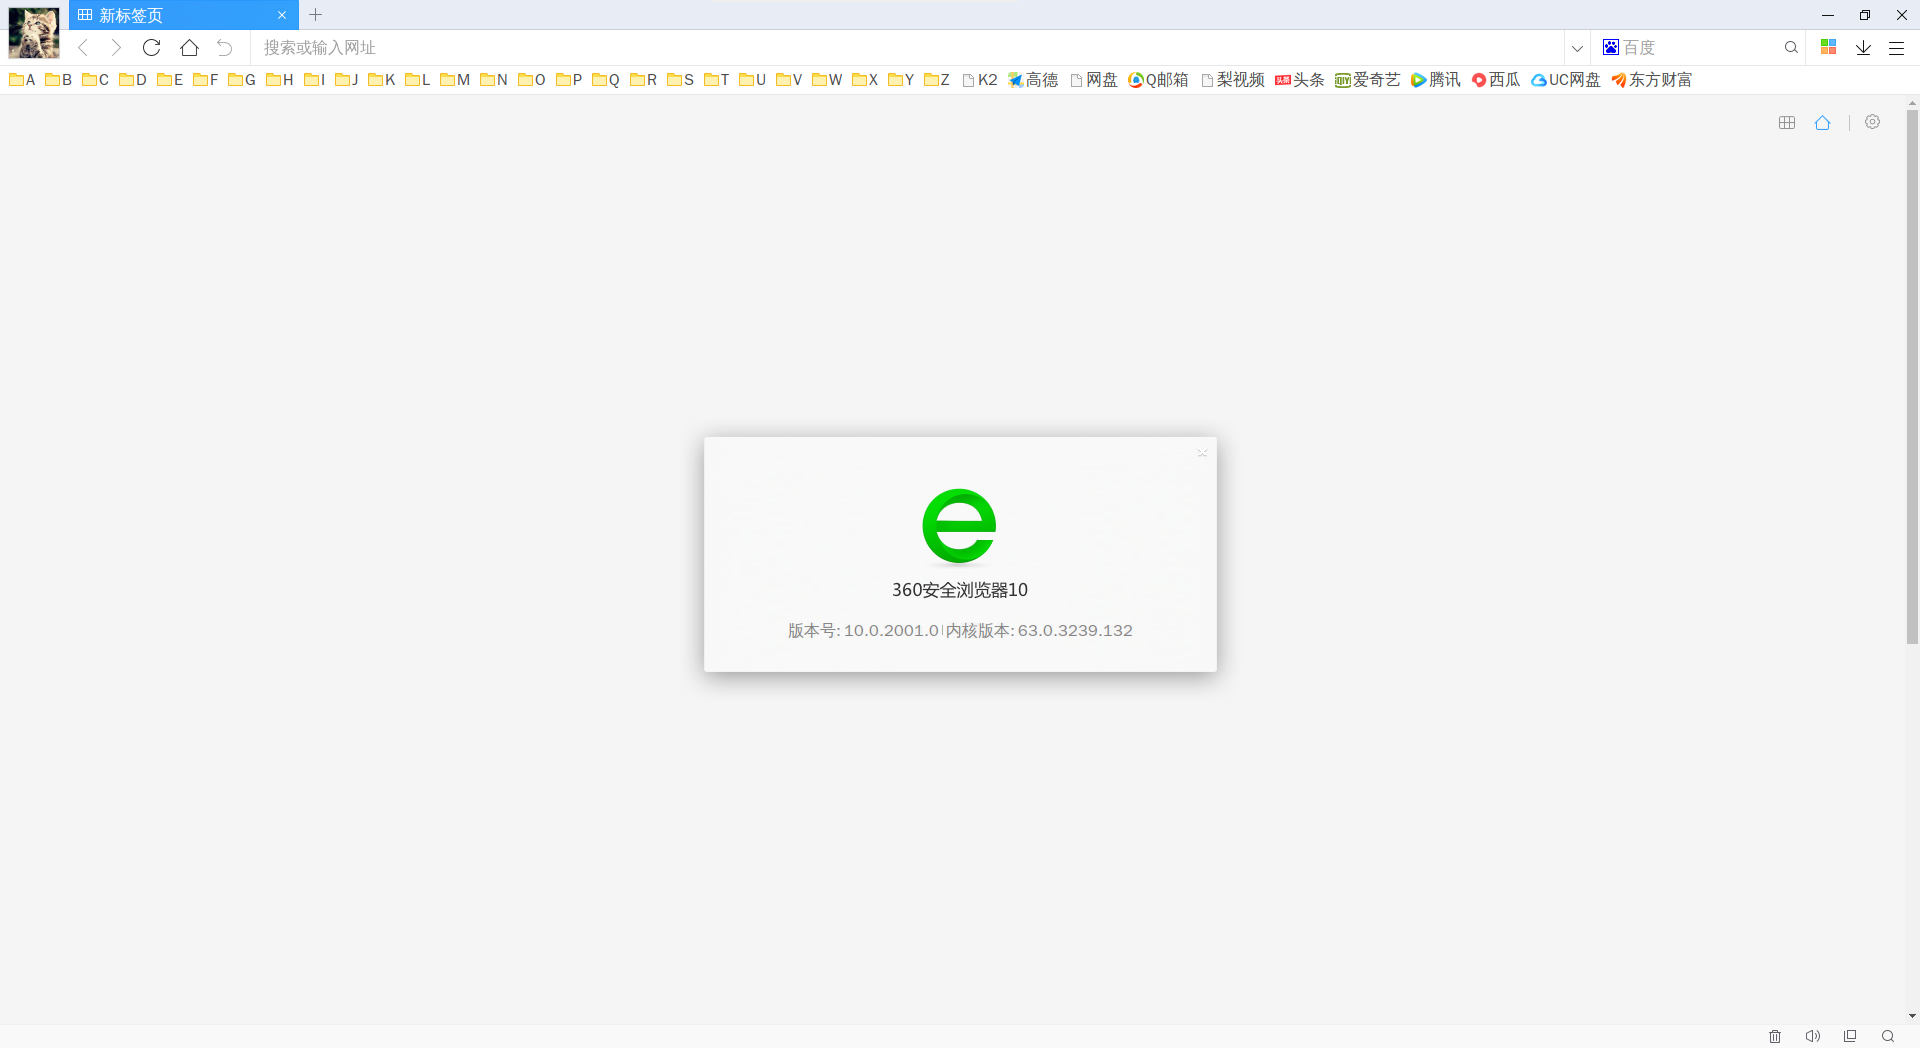Minimize the browser window
1920x1048 pixels.
click(x=1828, y=15)
